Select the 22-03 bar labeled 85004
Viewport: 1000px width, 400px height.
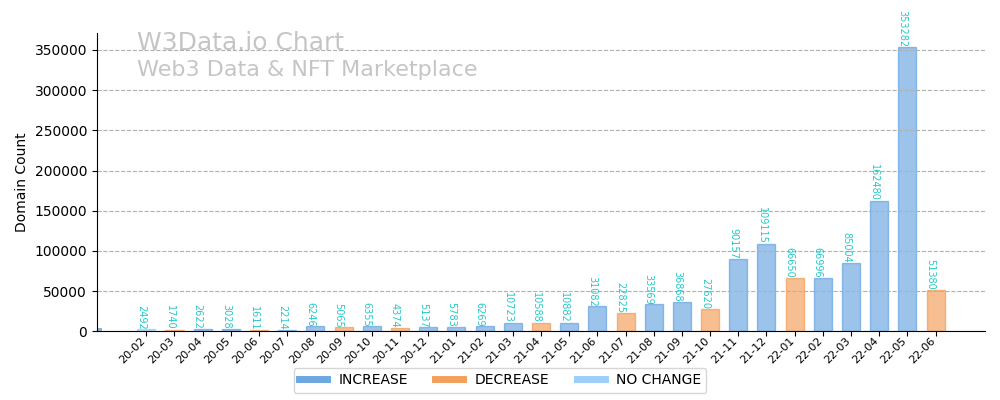[x=851, y=297]
